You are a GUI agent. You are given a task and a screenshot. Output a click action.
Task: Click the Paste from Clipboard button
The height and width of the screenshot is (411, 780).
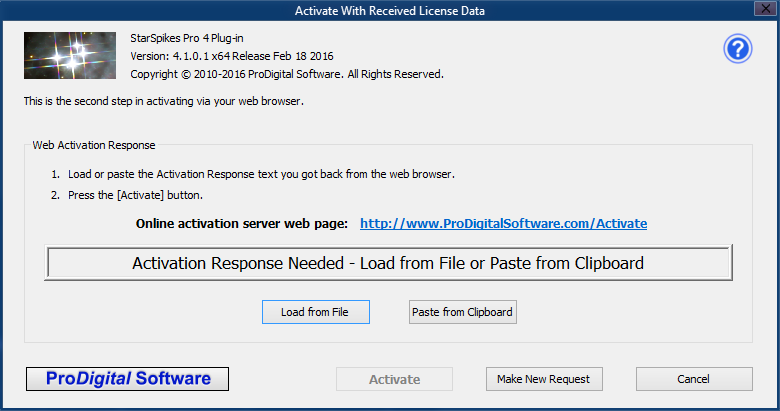463,312
